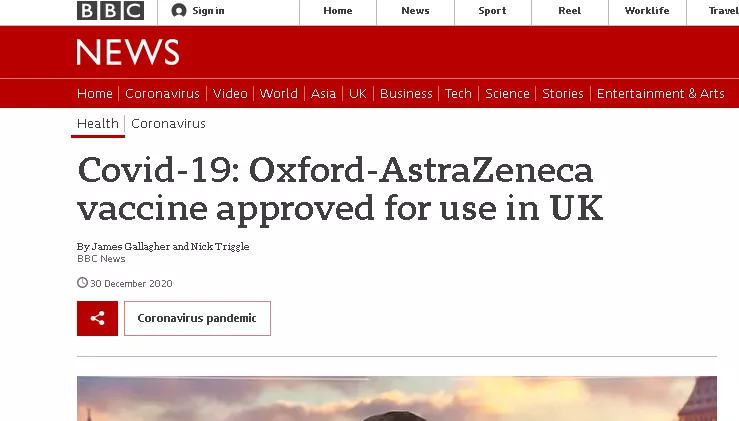The width and height of the screenshot is (739, 421).
Task: Click the Sign in account icon
Action: point(179,11)
